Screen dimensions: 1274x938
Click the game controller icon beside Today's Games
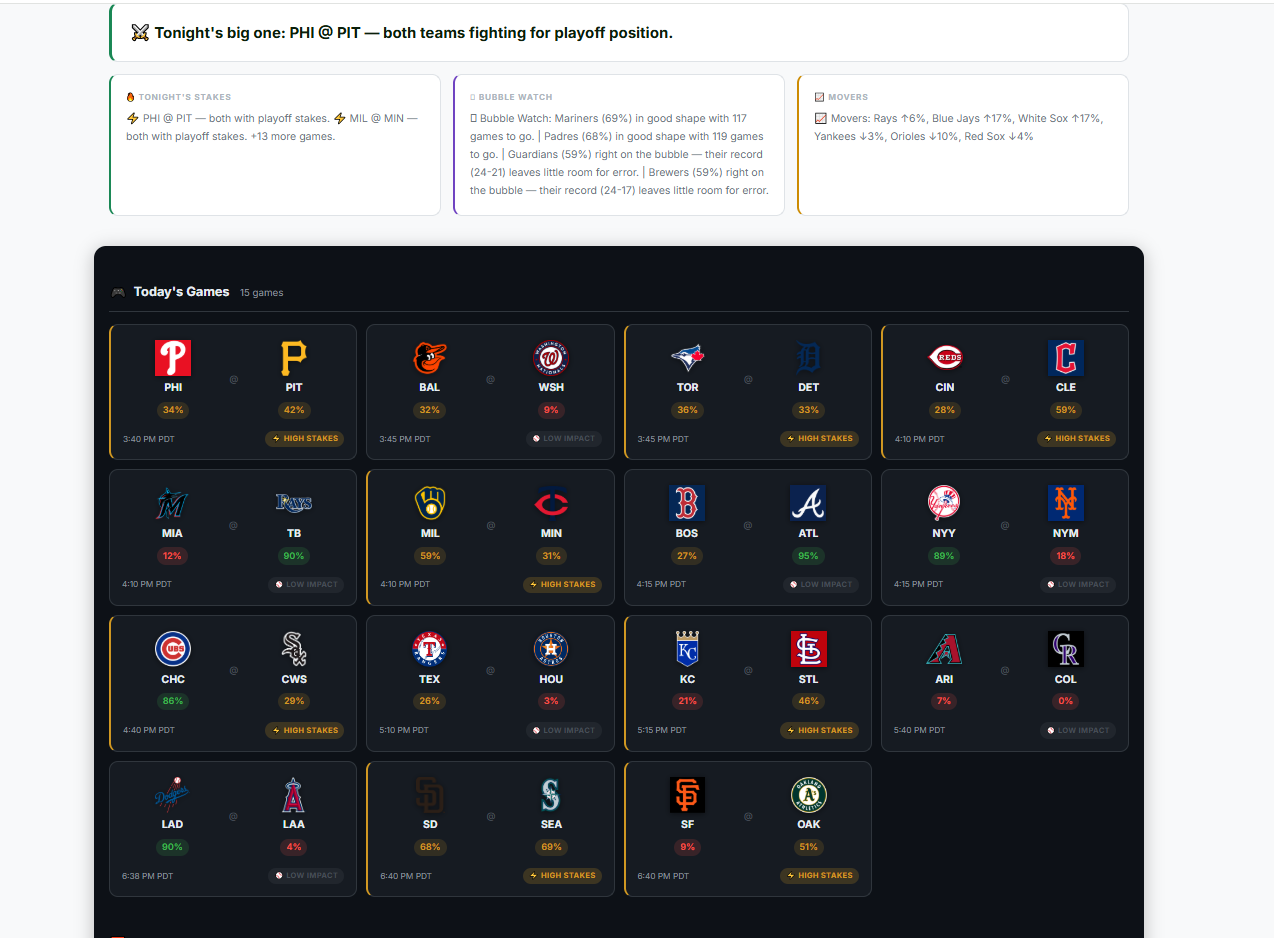[x=118, y=292]
